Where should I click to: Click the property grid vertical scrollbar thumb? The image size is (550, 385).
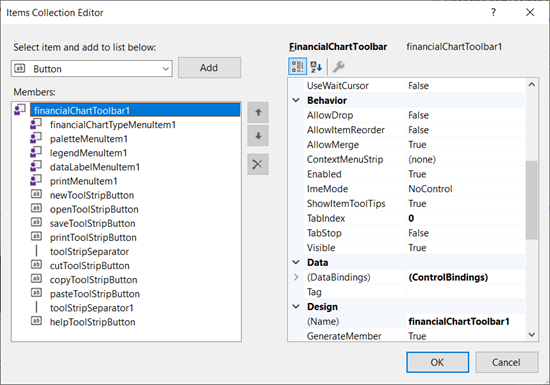(532, 200)
